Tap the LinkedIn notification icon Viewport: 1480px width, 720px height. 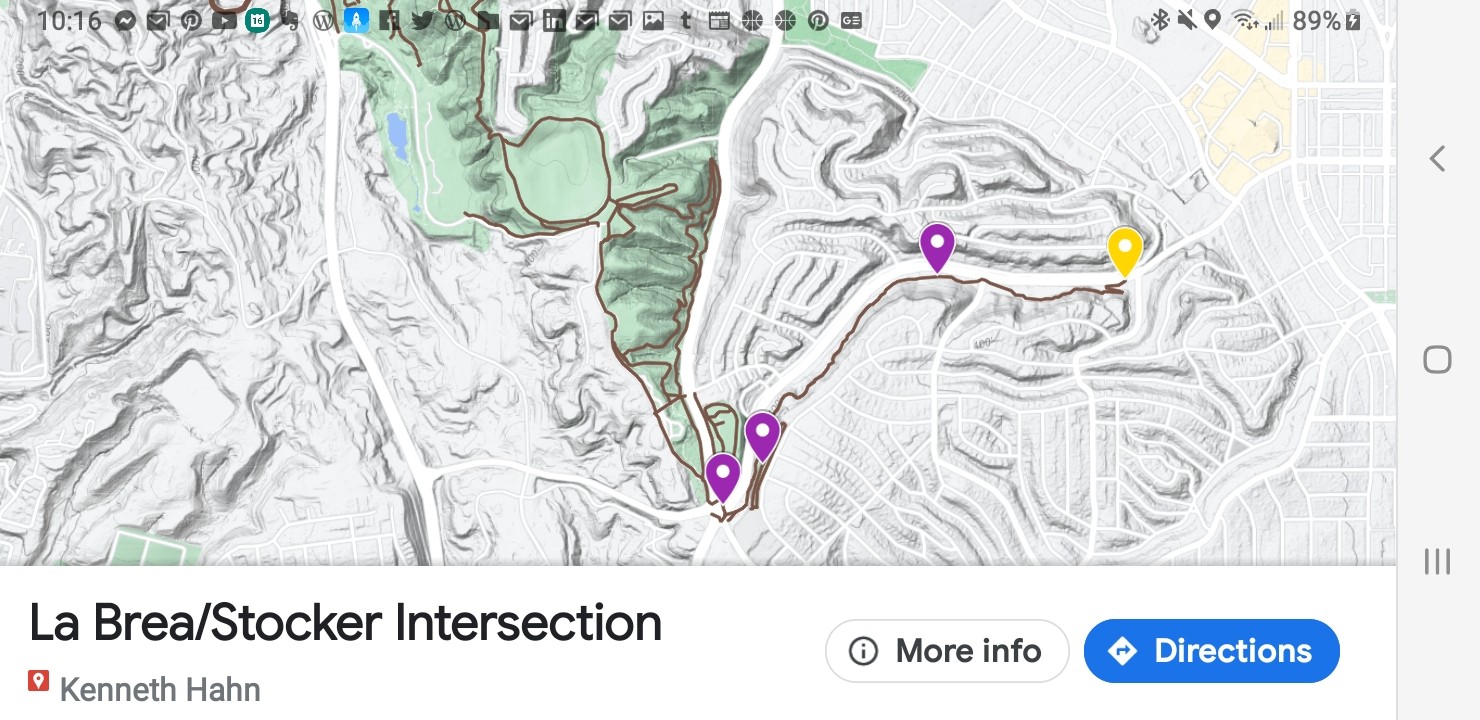554,20
